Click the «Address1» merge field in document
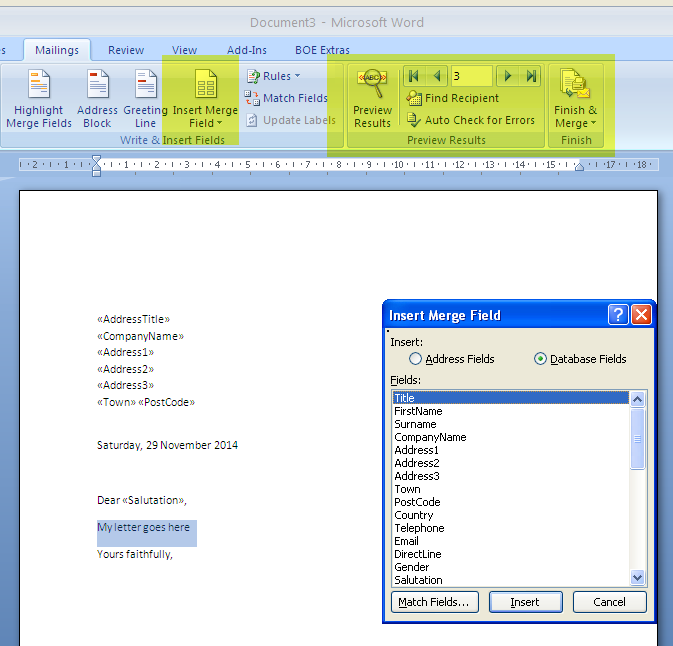Screen dimensions: 673x646 click(125, 352)
